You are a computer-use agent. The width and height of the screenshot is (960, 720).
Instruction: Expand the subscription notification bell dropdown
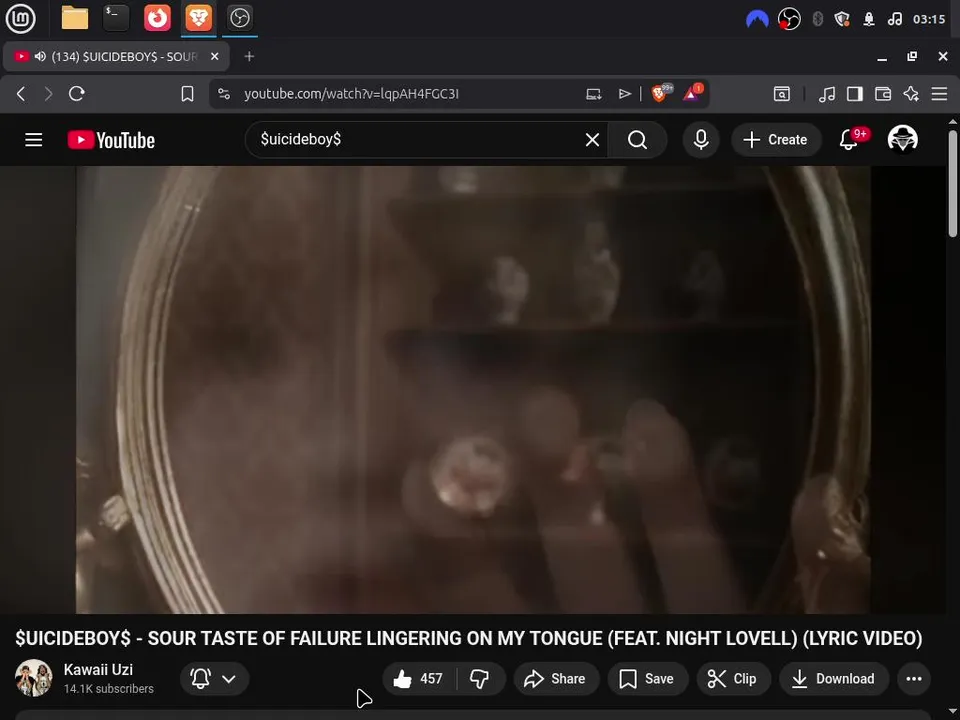click(x=214, y=678)
